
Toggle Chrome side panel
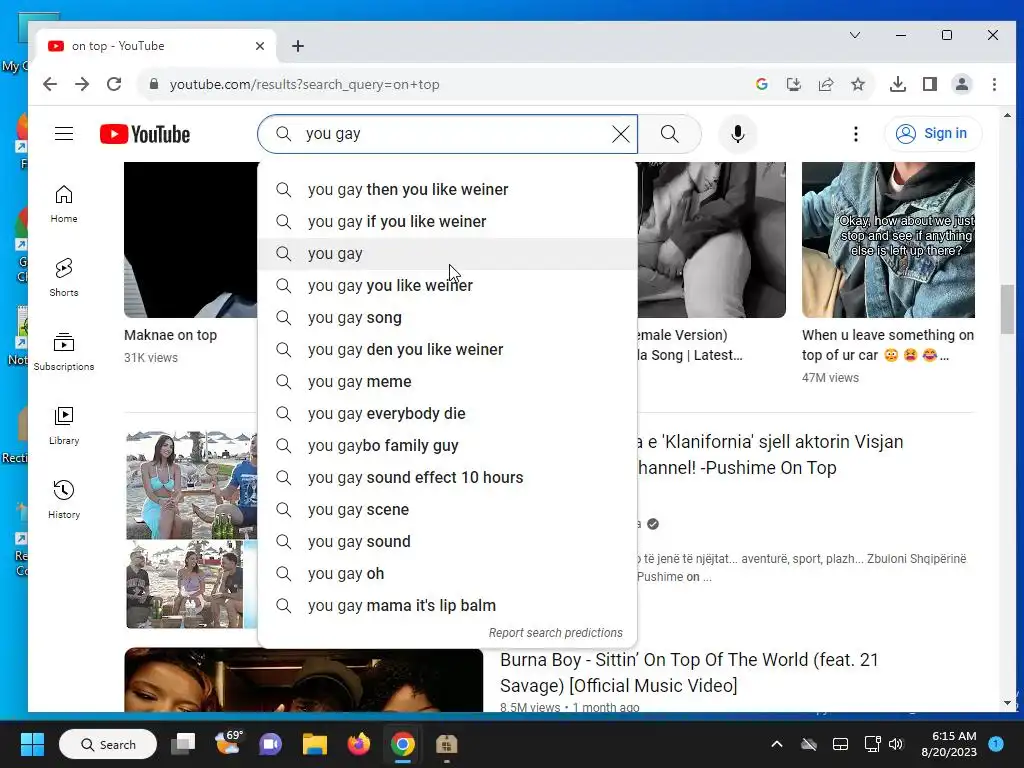(930, 84)
